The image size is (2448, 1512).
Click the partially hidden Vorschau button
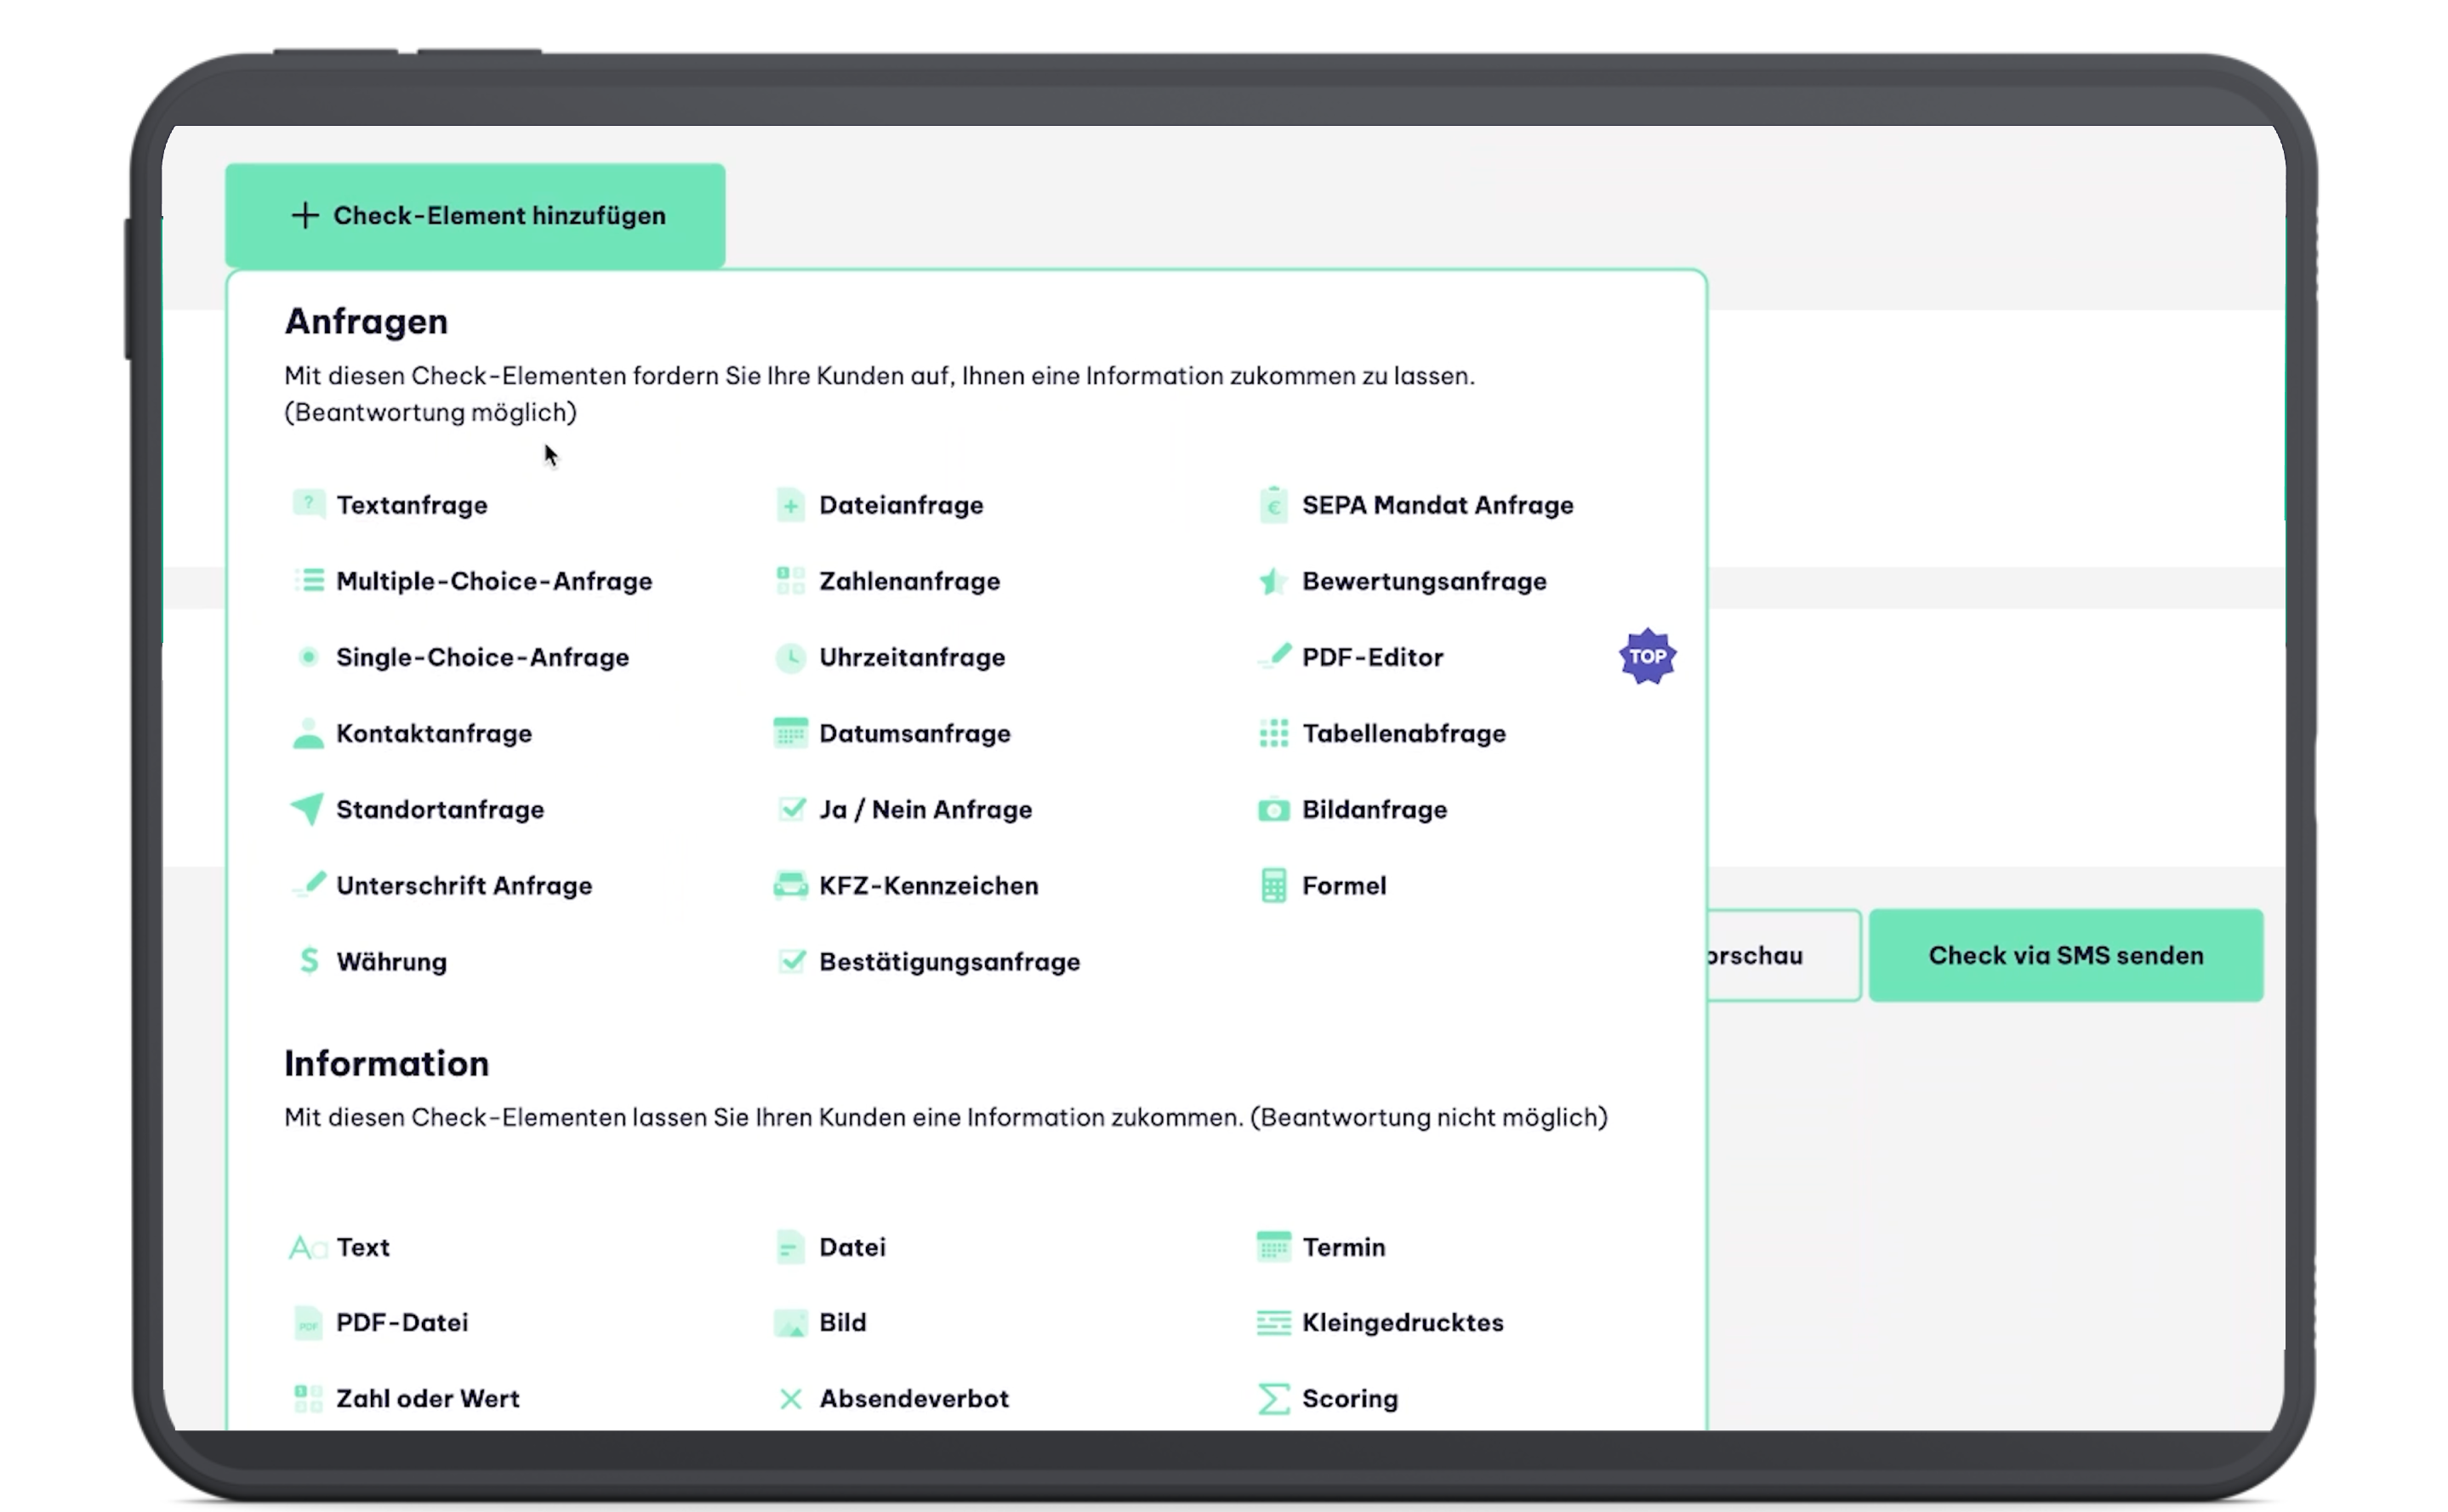click(x=1784, y=955)
